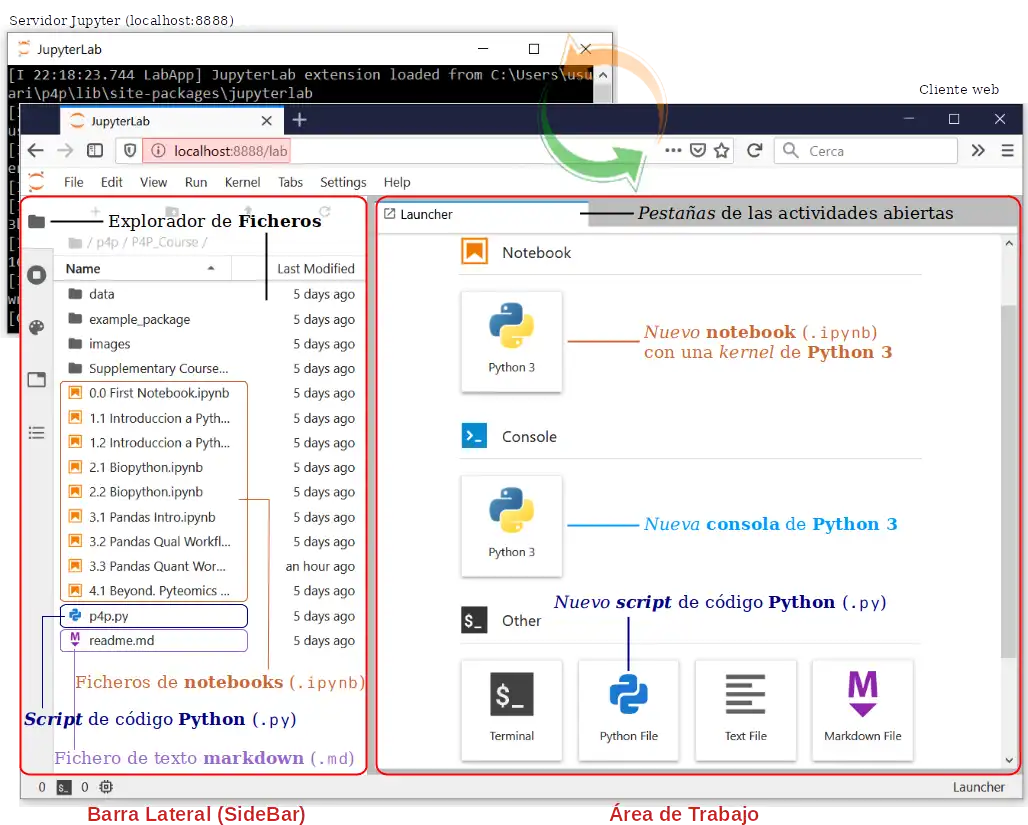Select the example_package folder
This screenshot has width=1028, height=825.
click(x=210, y=319)
